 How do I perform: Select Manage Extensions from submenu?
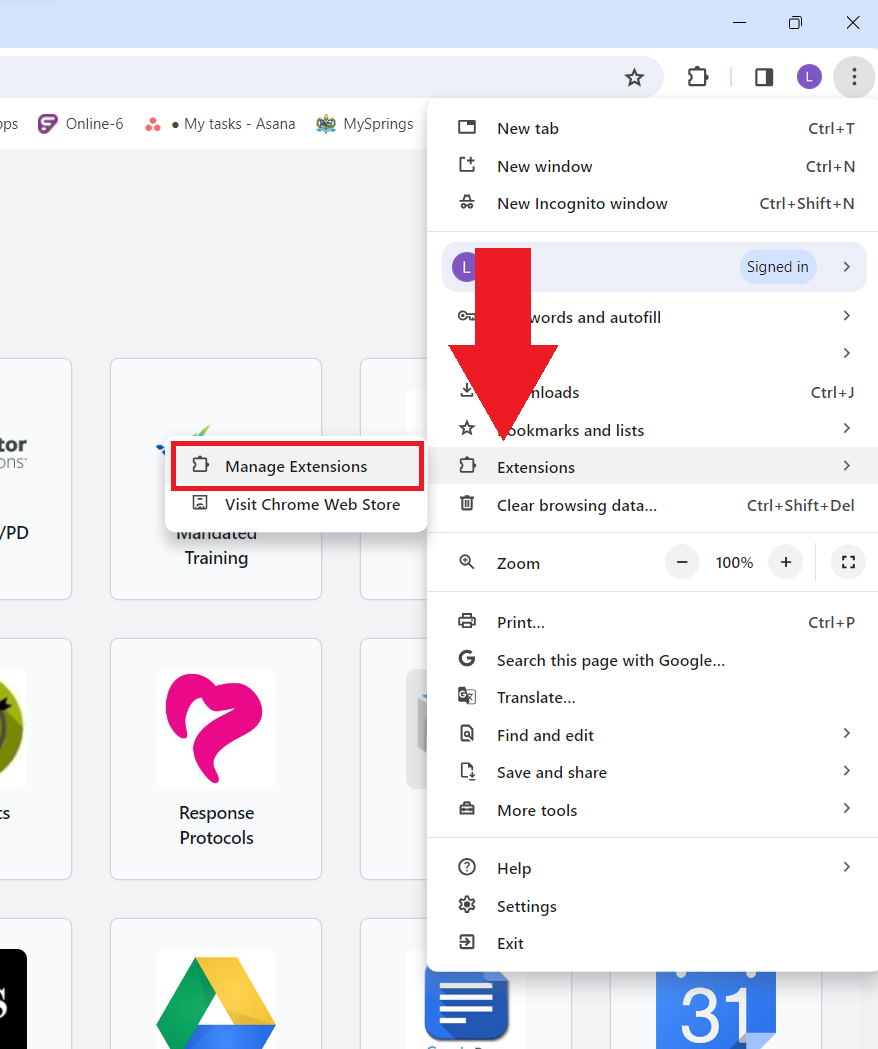click(x=296, y=467)
